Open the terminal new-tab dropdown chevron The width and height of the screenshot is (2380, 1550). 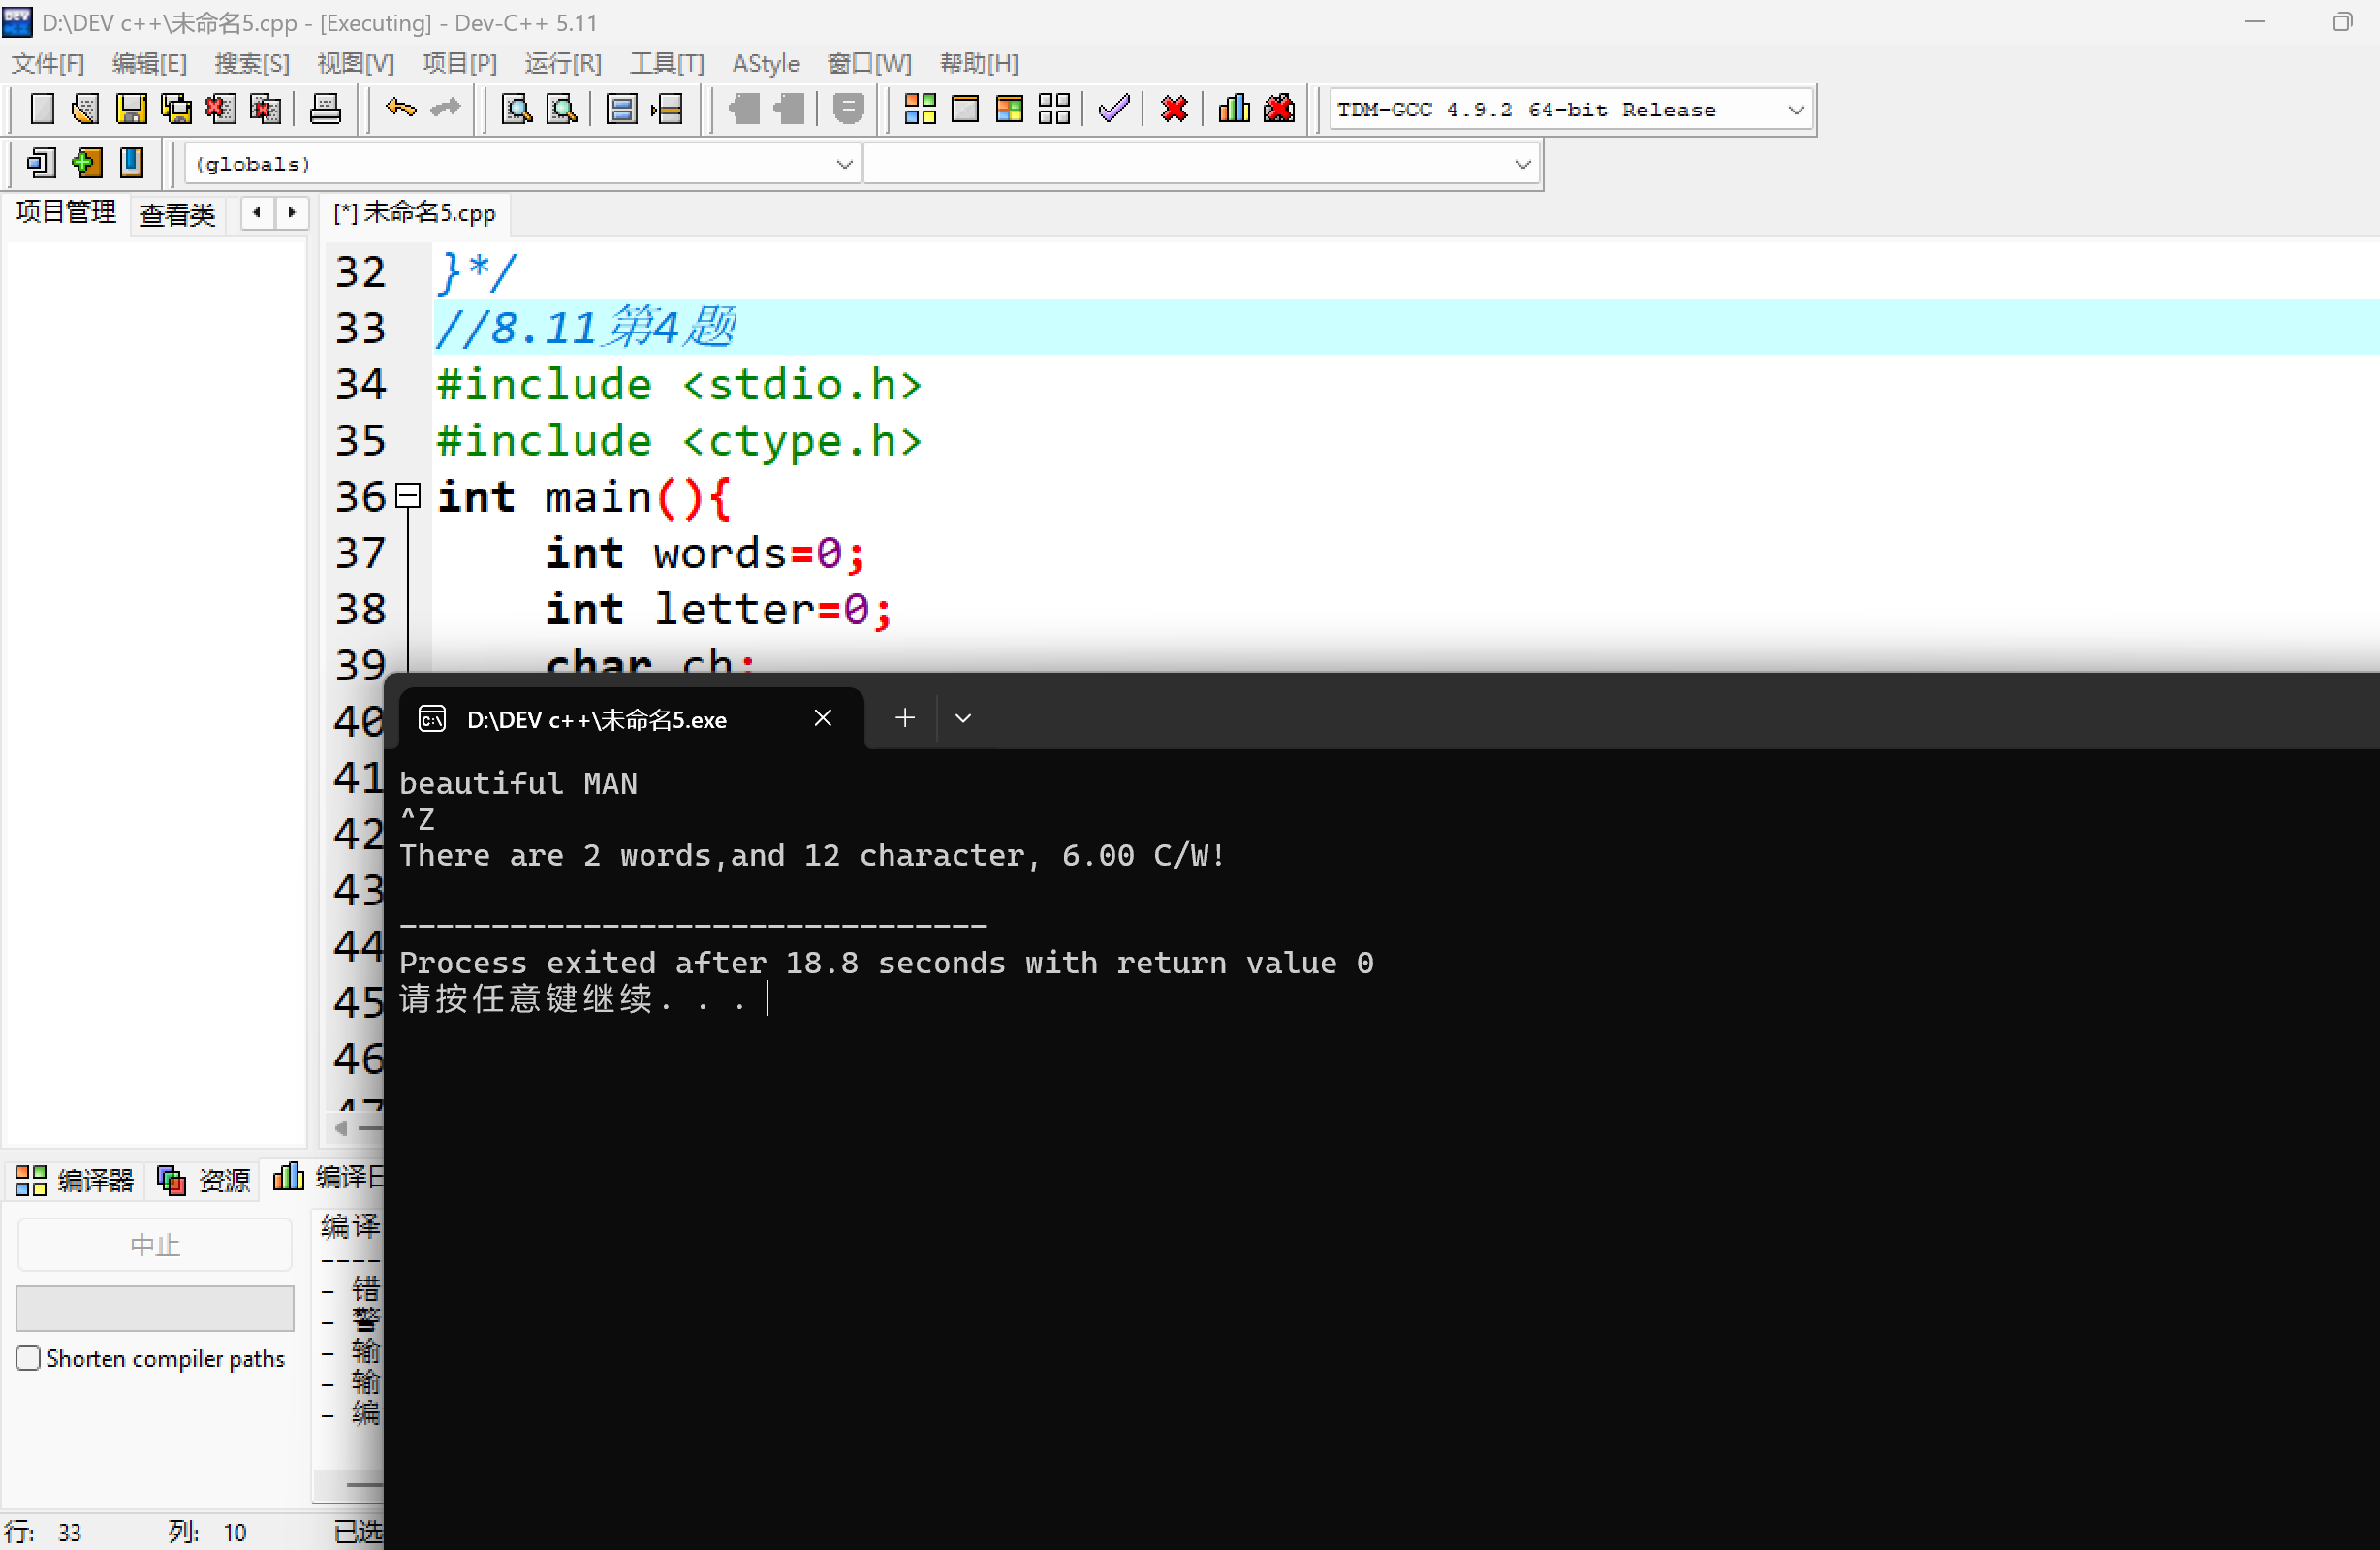(x=963, y=718)
